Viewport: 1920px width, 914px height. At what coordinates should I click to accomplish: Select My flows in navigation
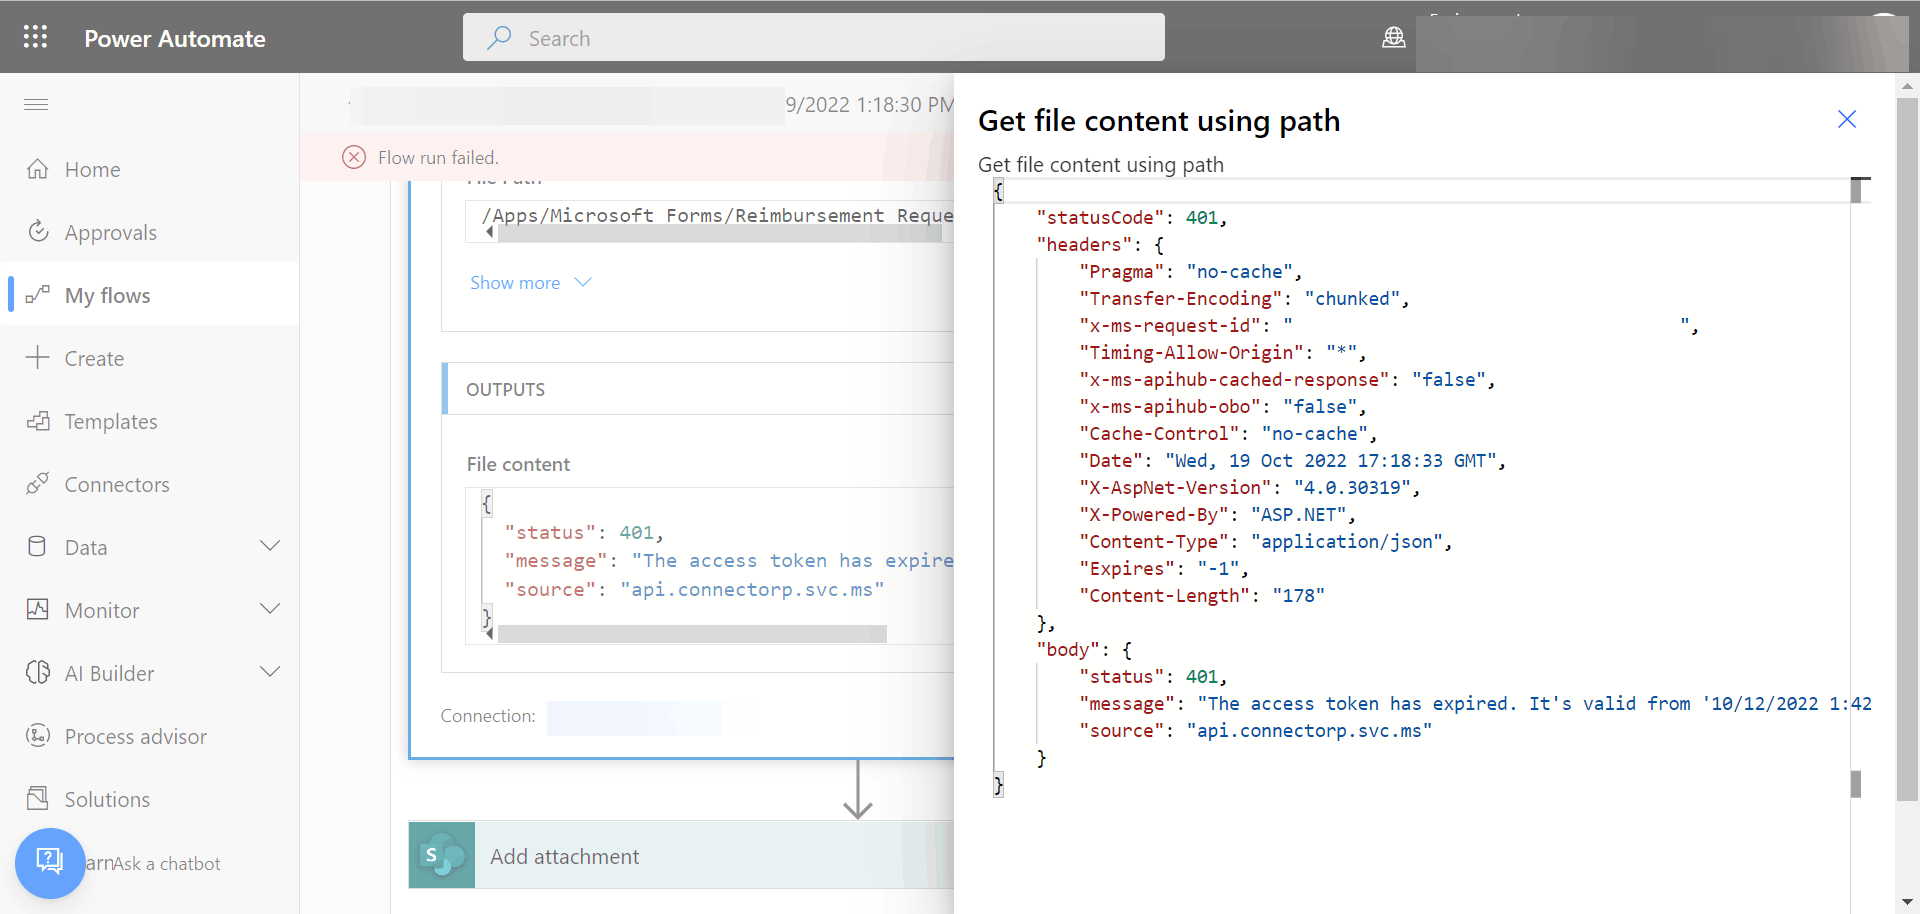coord(107,295)
